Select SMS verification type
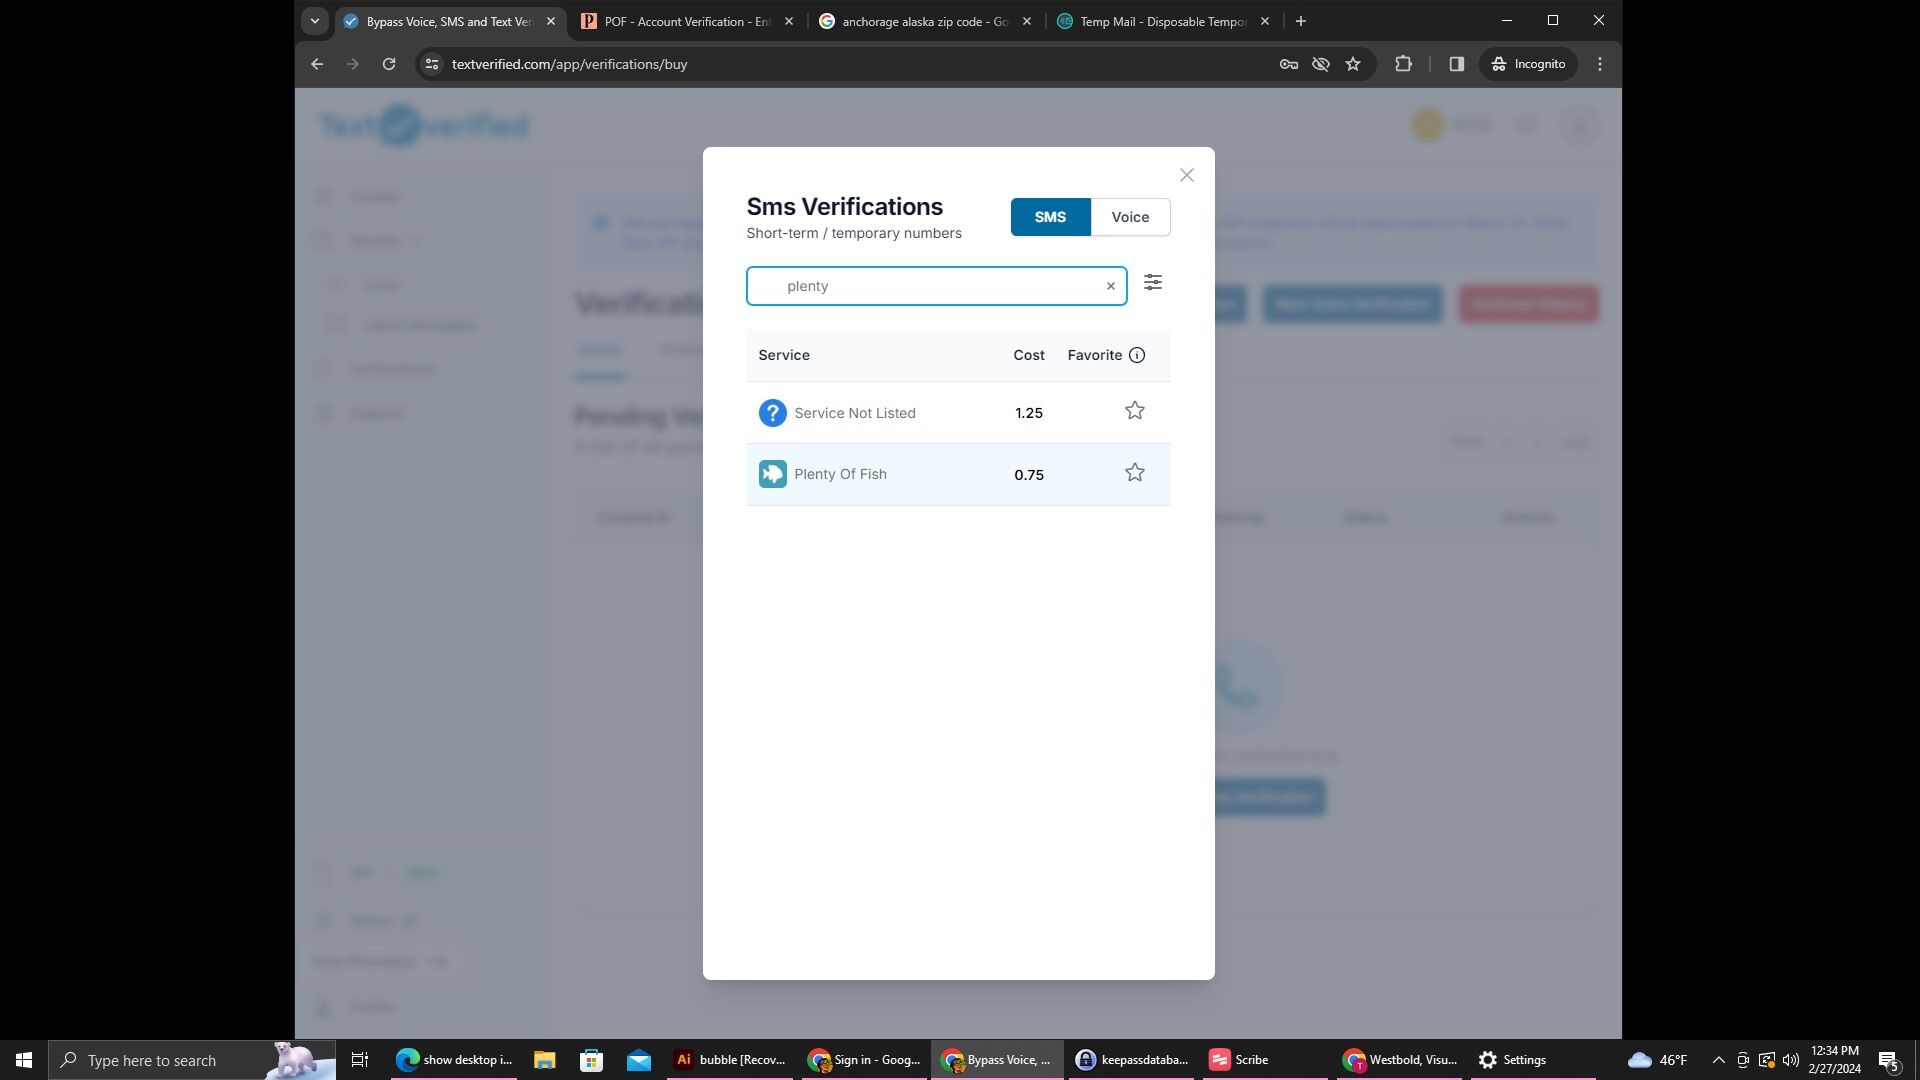The width and height of the screenshot is (1920, 1080). (1050, 217)
